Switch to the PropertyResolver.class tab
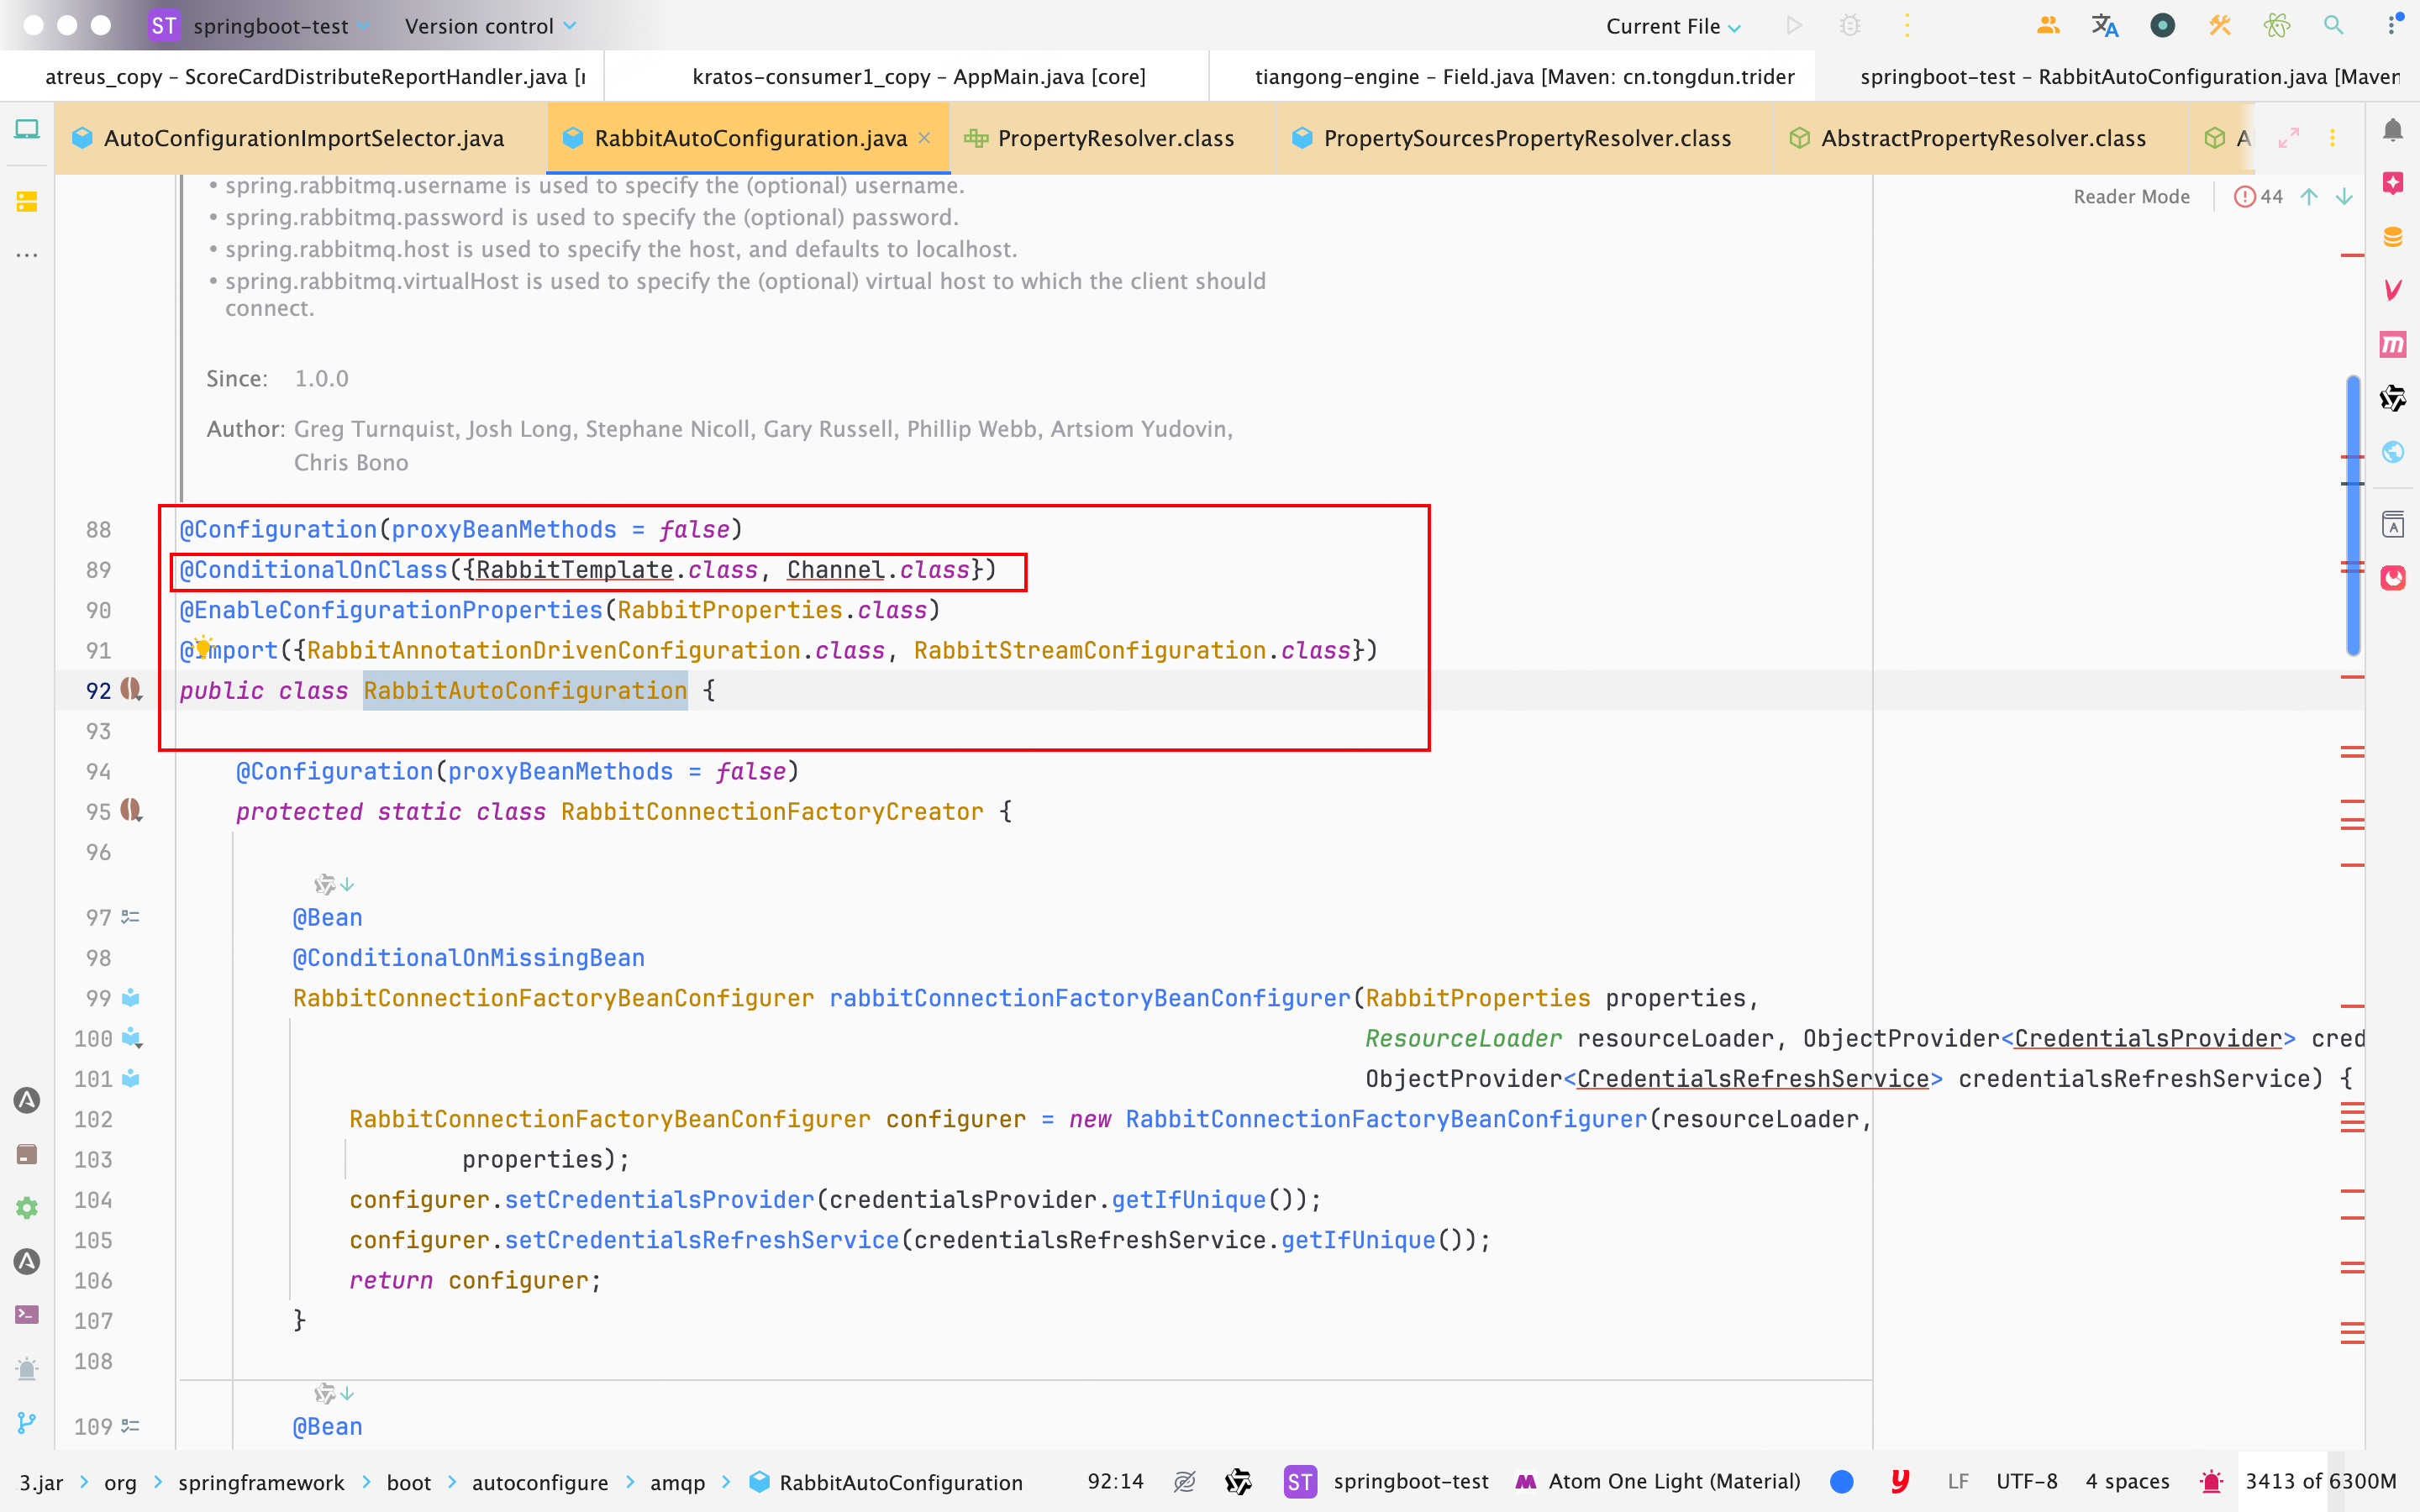This screenshot has height=1512, width=2420. click(1115, 138)
